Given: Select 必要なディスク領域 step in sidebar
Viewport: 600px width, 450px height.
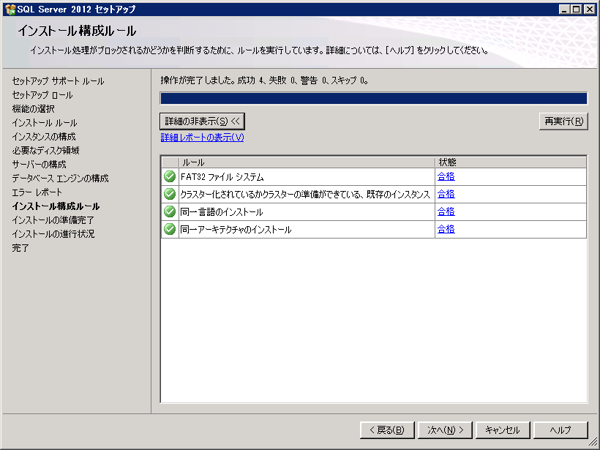Looking at the screenshot, I should [45, 150].
